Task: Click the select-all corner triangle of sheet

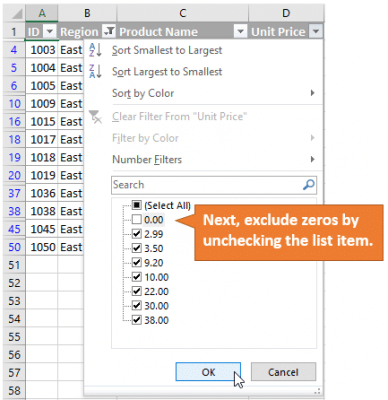Action: (16, 14)
